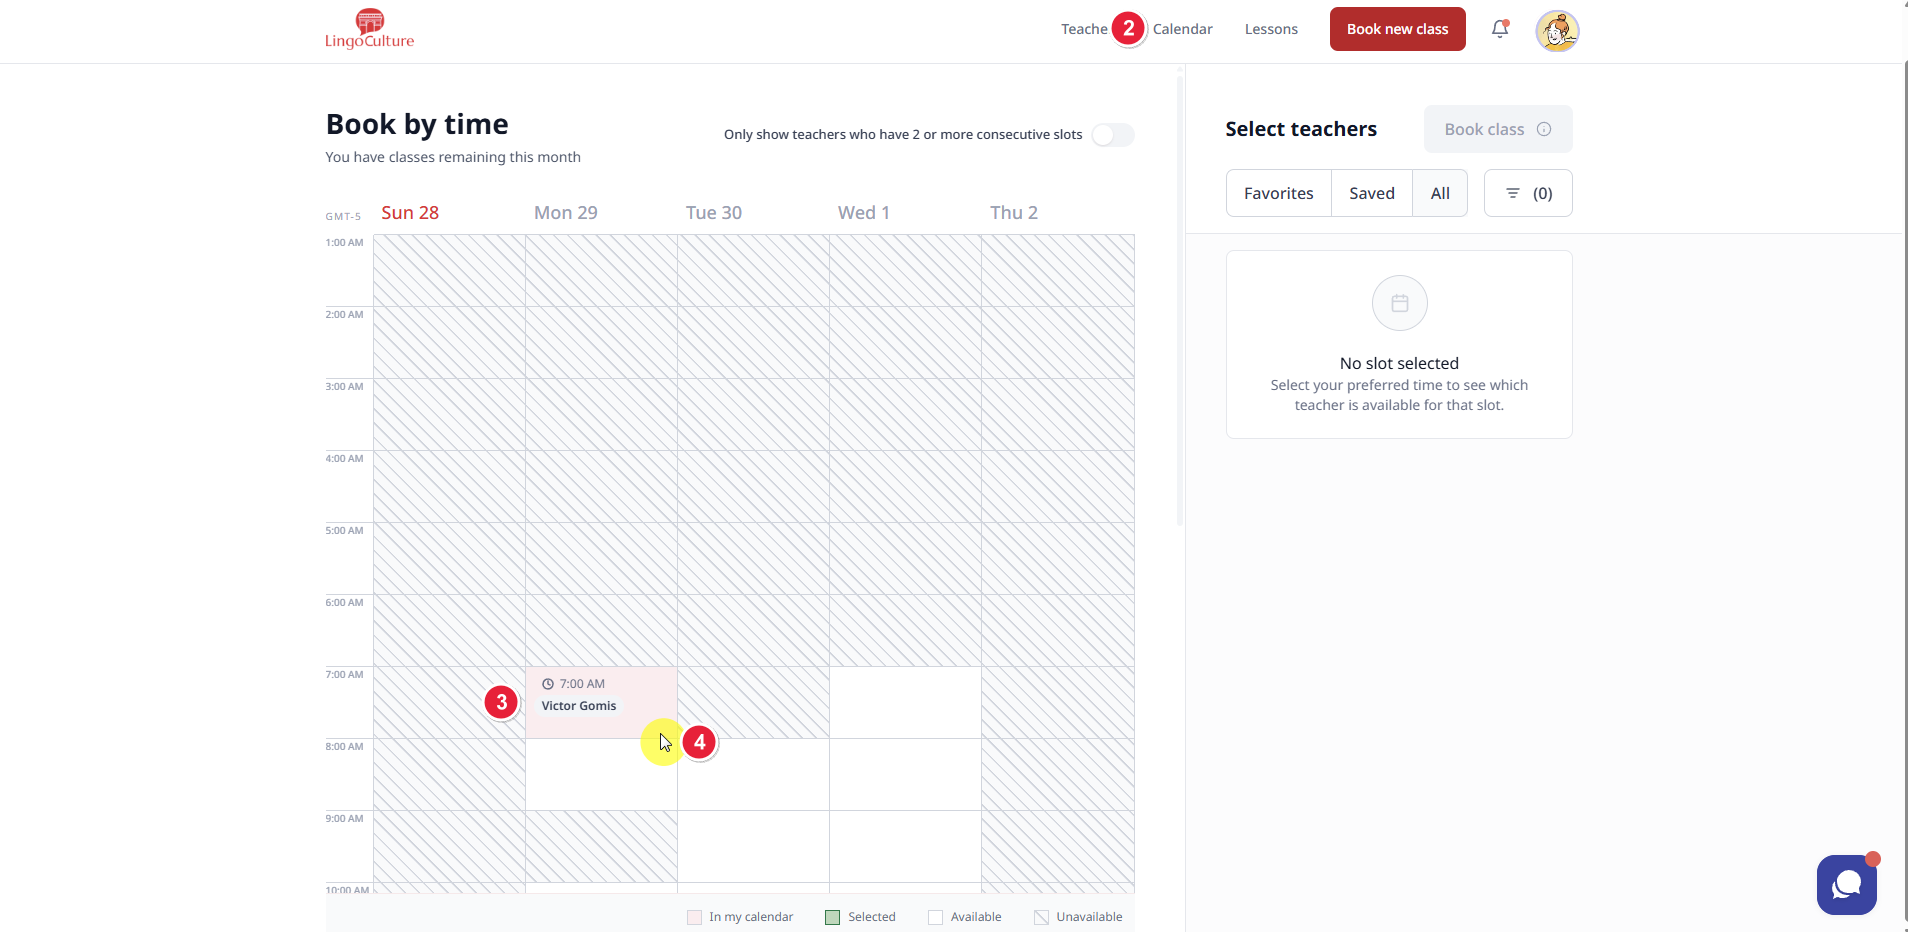Switch to the Saved teachers tab
1908x932 pixels.
(x=1371, y=193)
